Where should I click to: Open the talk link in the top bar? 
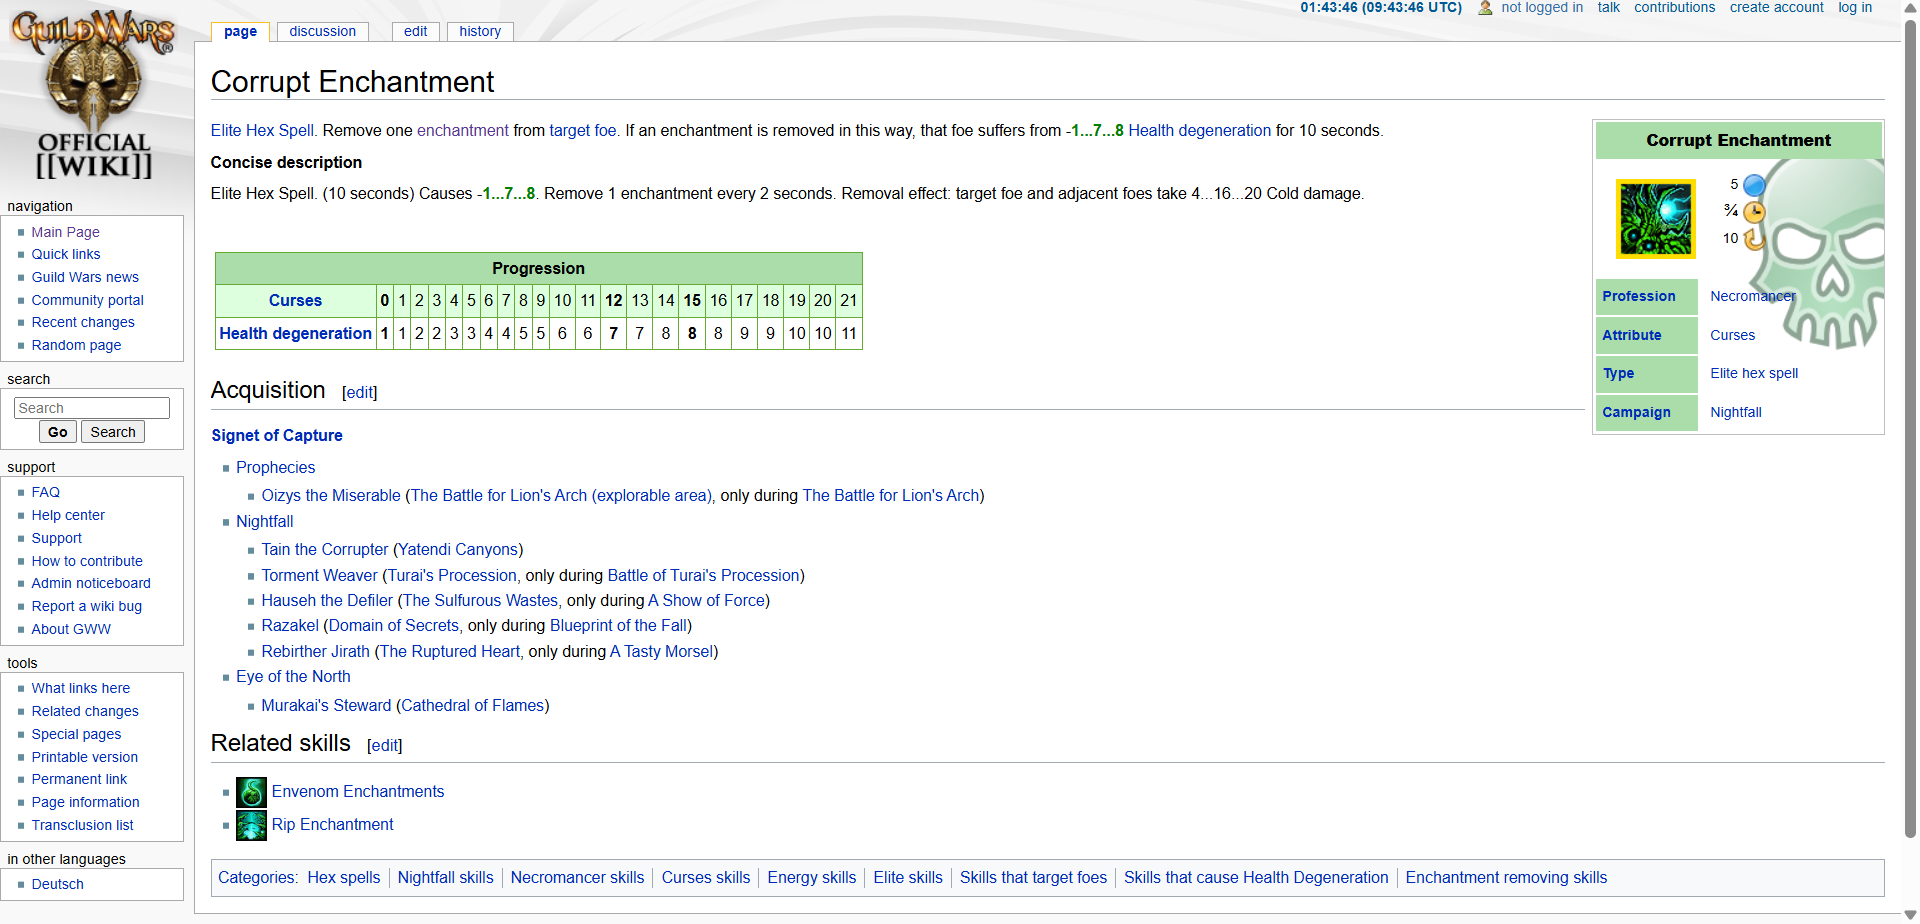(x=1608, y=8)
